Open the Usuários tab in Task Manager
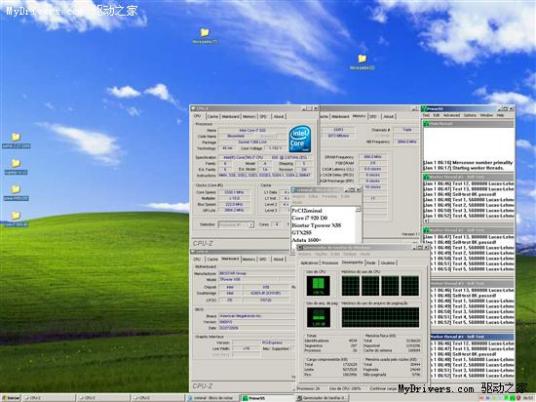Screen dimensions: 536x402 (387, 263)
